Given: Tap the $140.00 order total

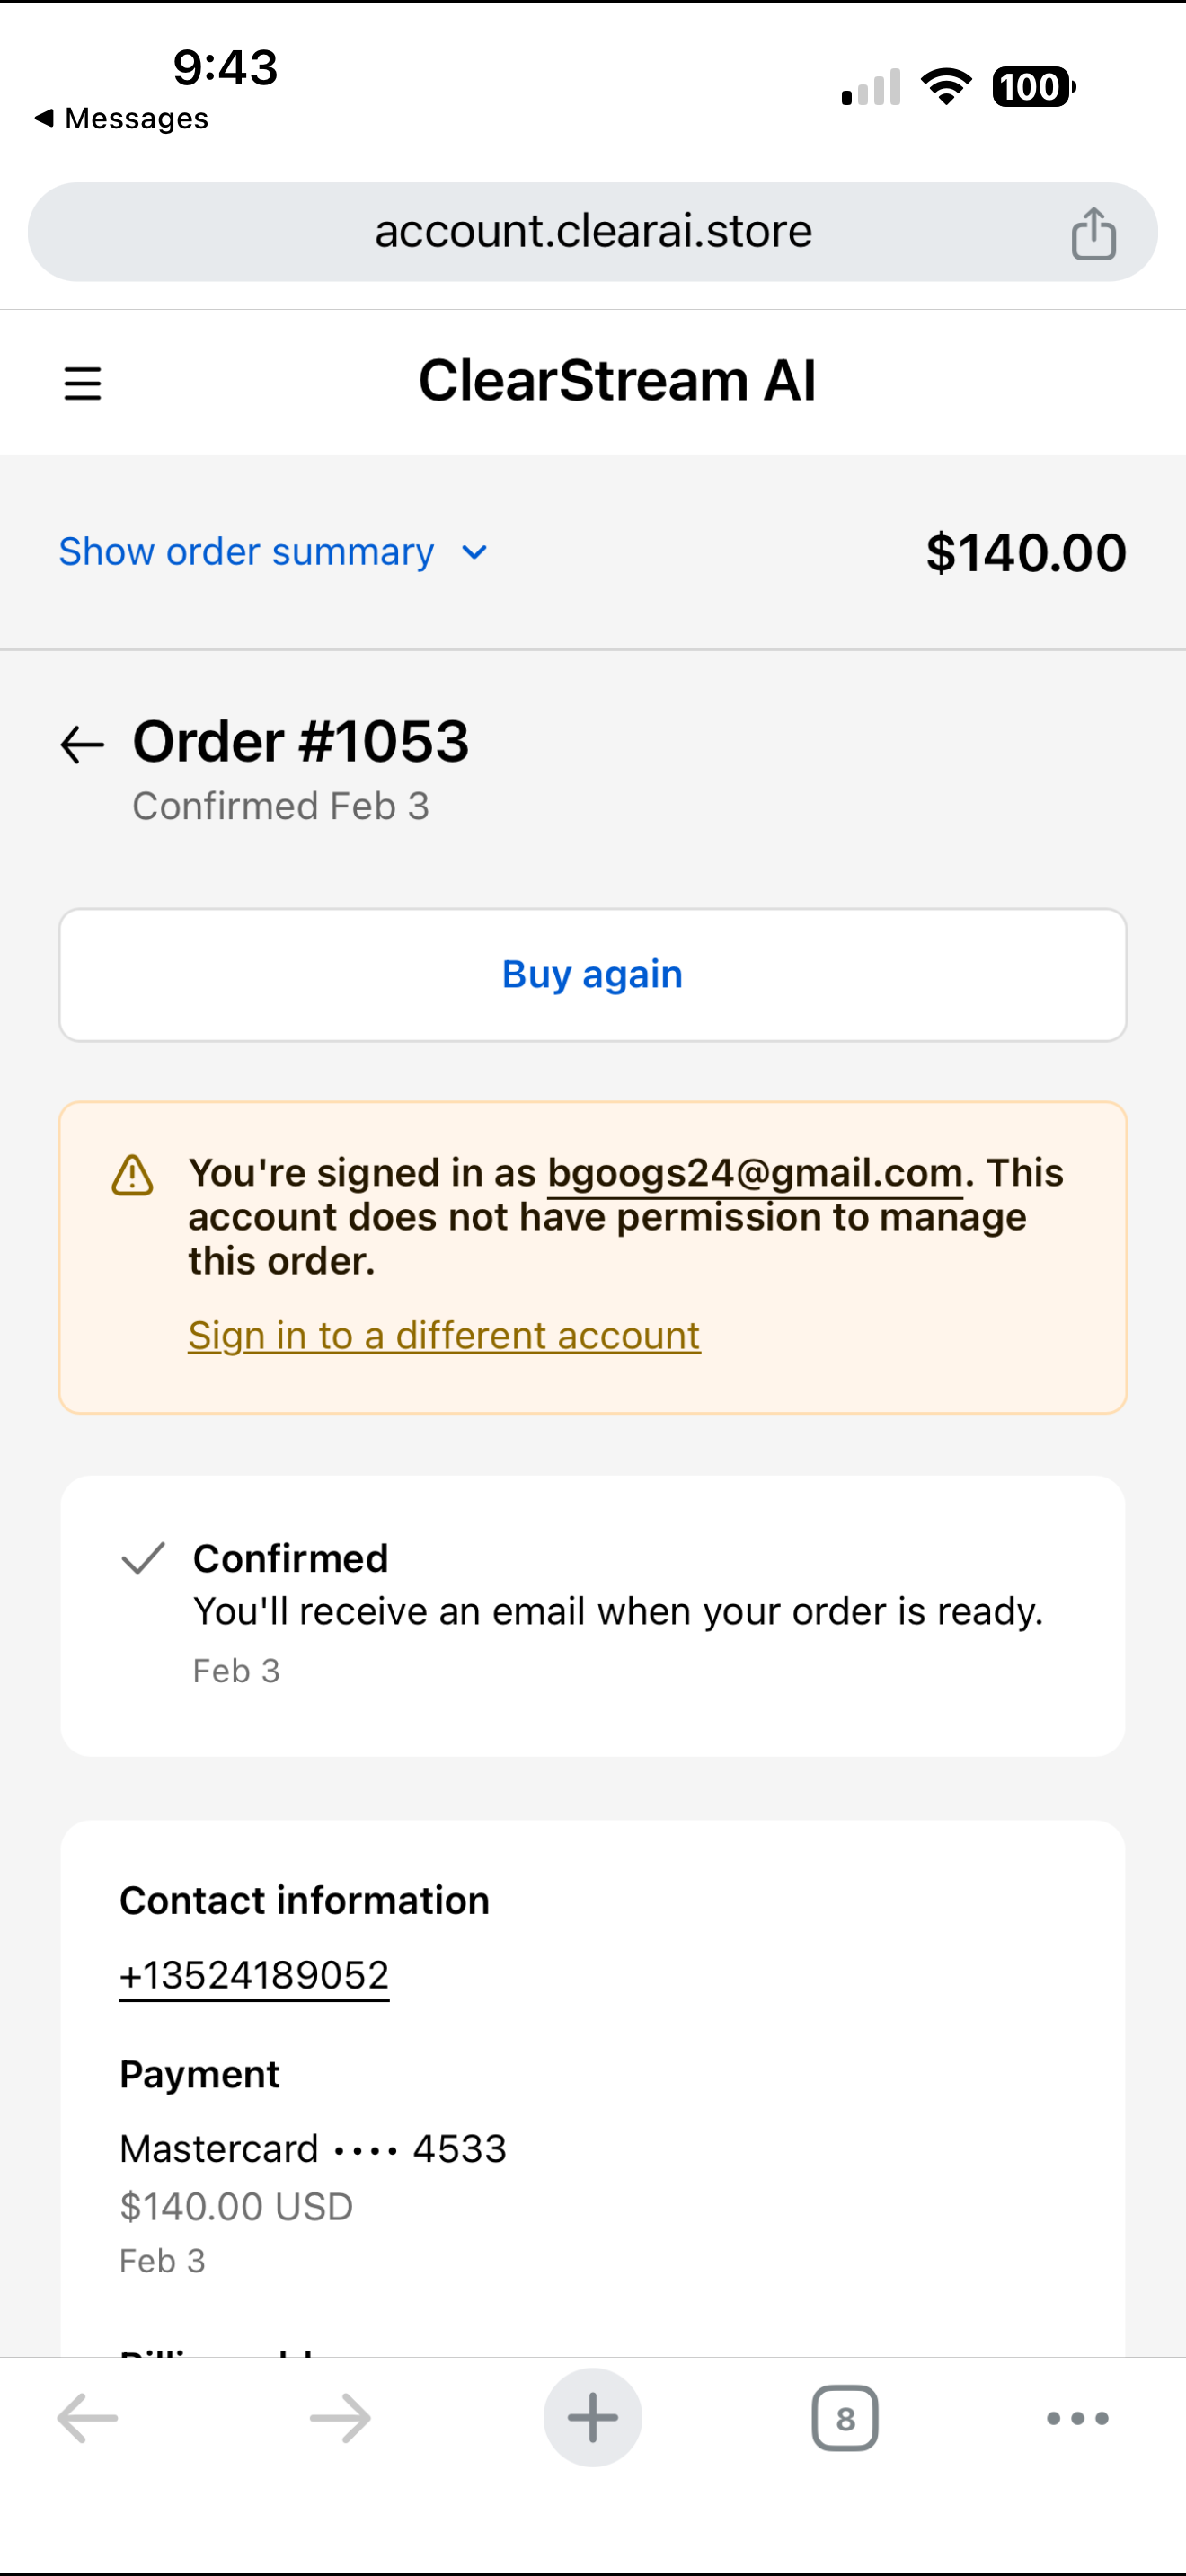Looking at the screenshot, I should tap(1026, 553).
